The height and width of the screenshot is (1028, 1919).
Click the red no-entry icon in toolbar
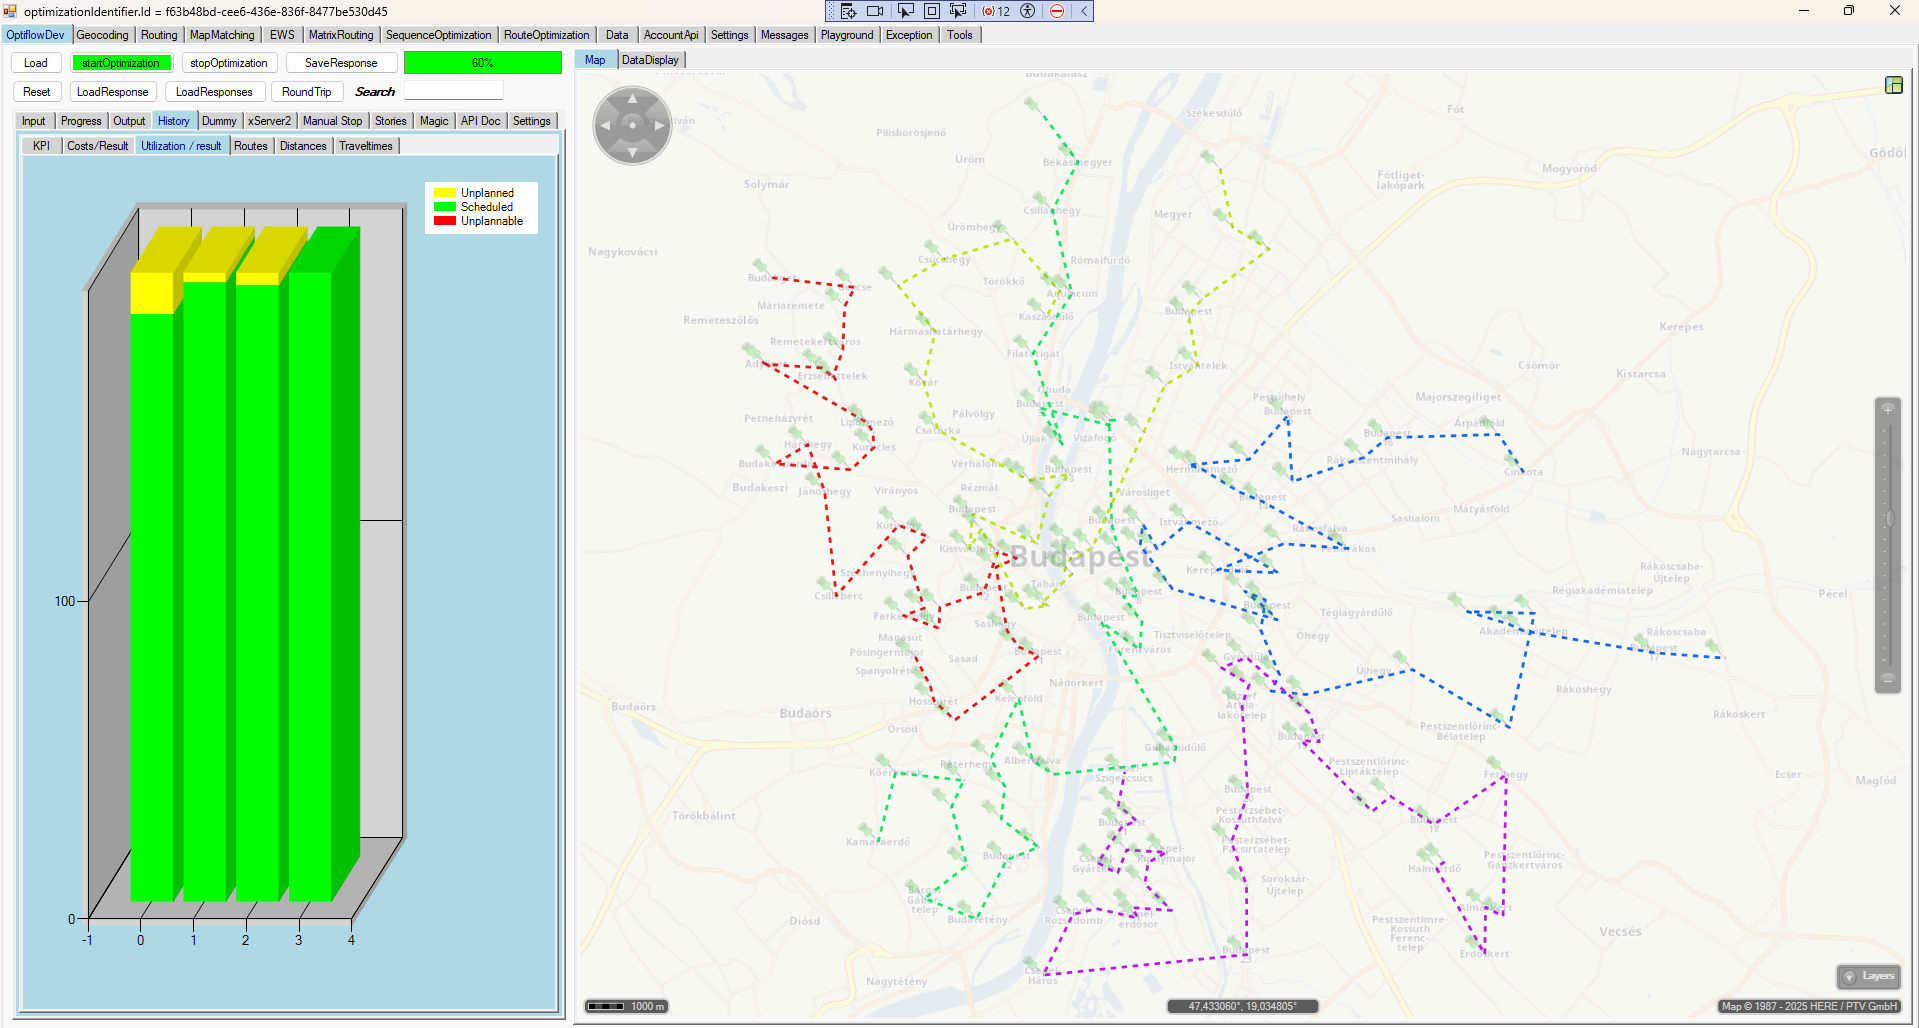[1057, 11]
